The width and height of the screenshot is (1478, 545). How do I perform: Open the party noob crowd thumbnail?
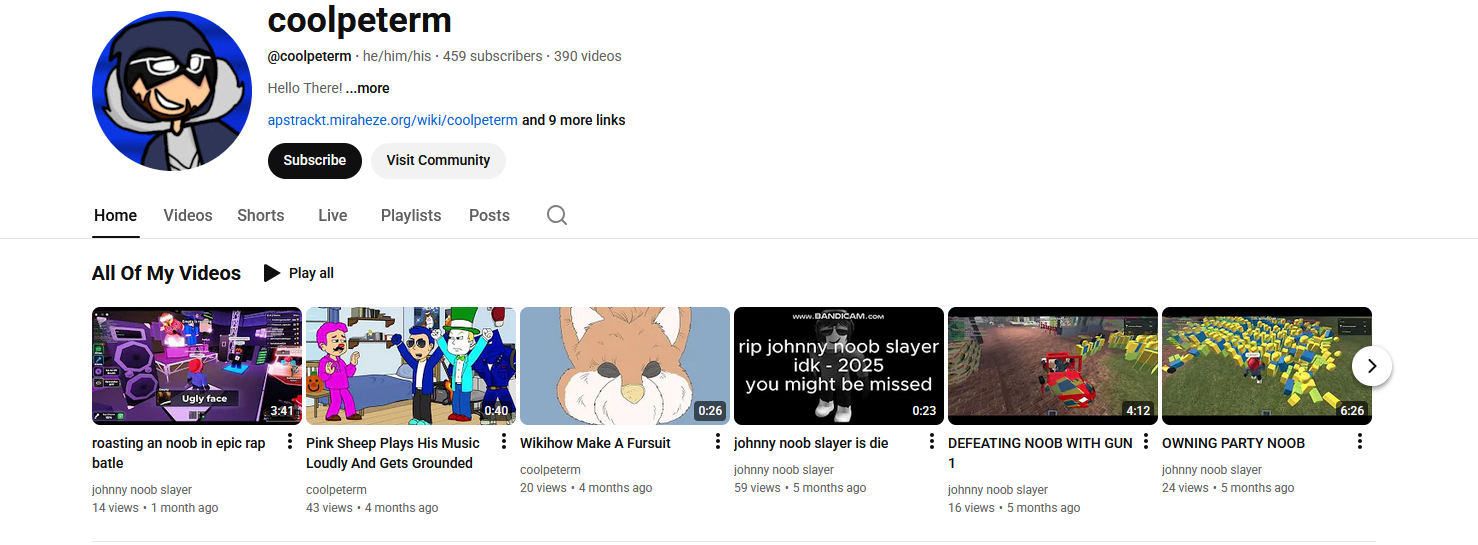point(1267,366)
